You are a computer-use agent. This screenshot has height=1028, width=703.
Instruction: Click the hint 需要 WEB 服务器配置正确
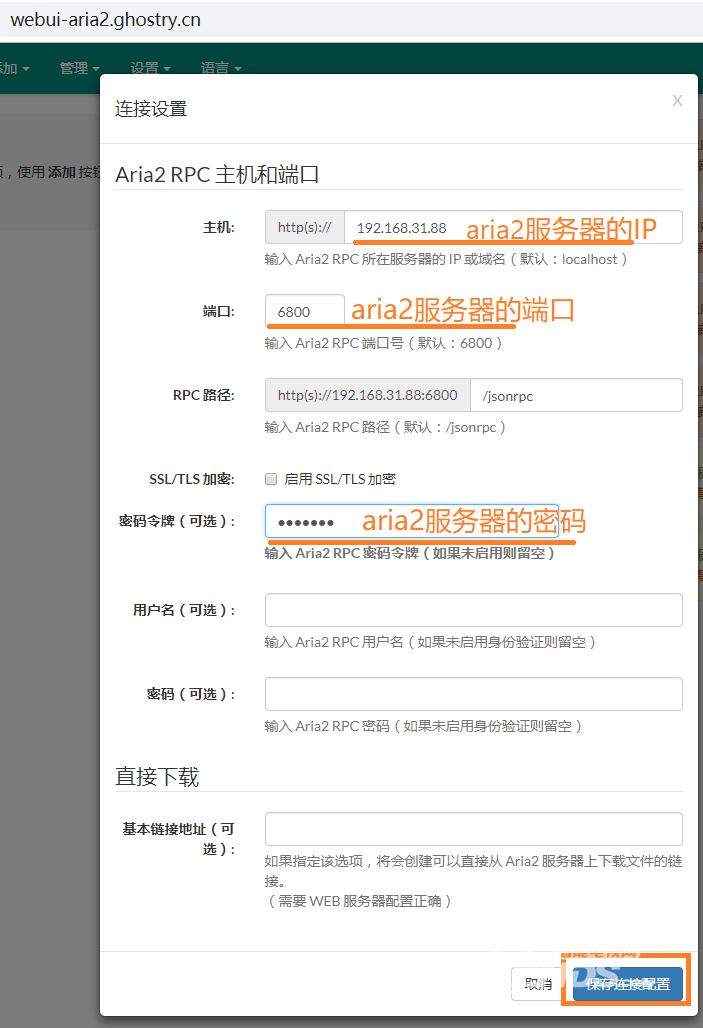pyautogui.click(x=359, y=901)
